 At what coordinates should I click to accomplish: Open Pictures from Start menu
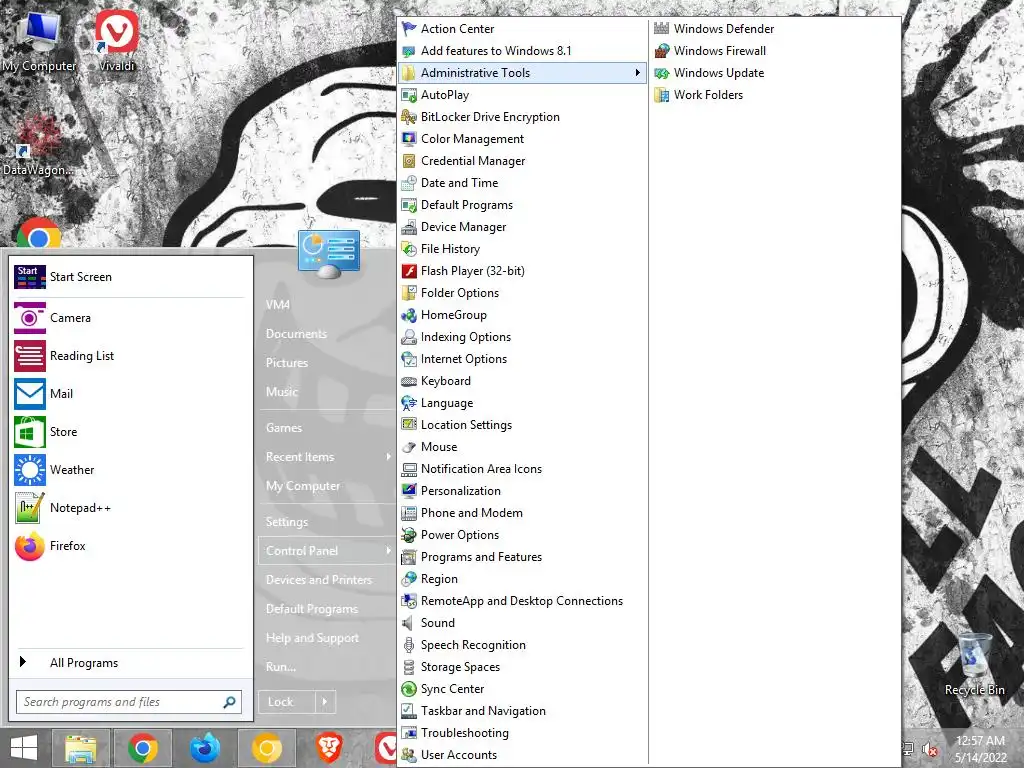(x=287, y=362)
